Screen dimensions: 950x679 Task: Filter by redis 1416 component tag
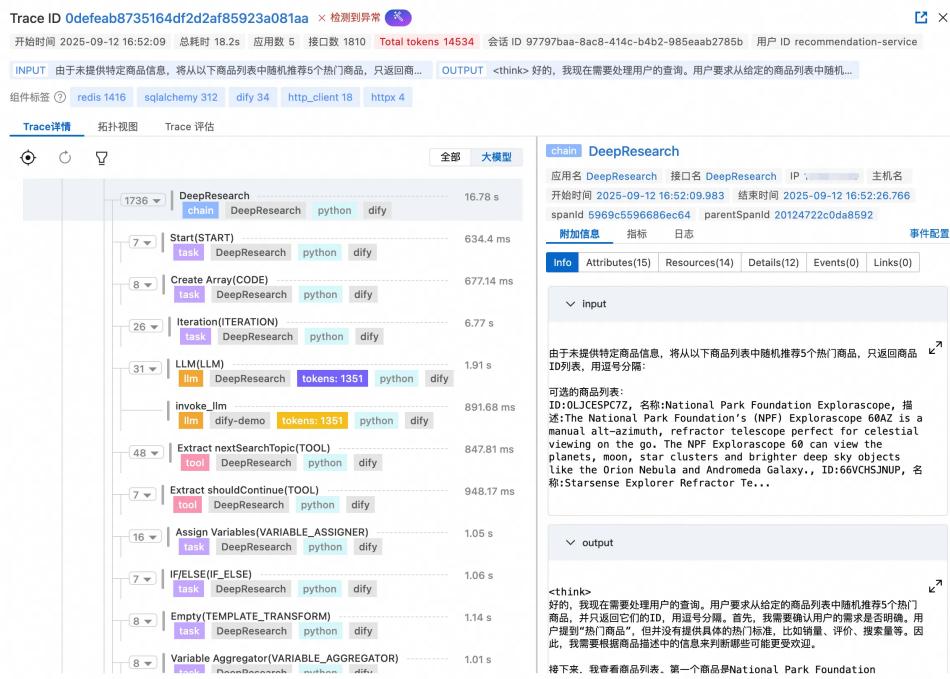click(x=102, y=97)
